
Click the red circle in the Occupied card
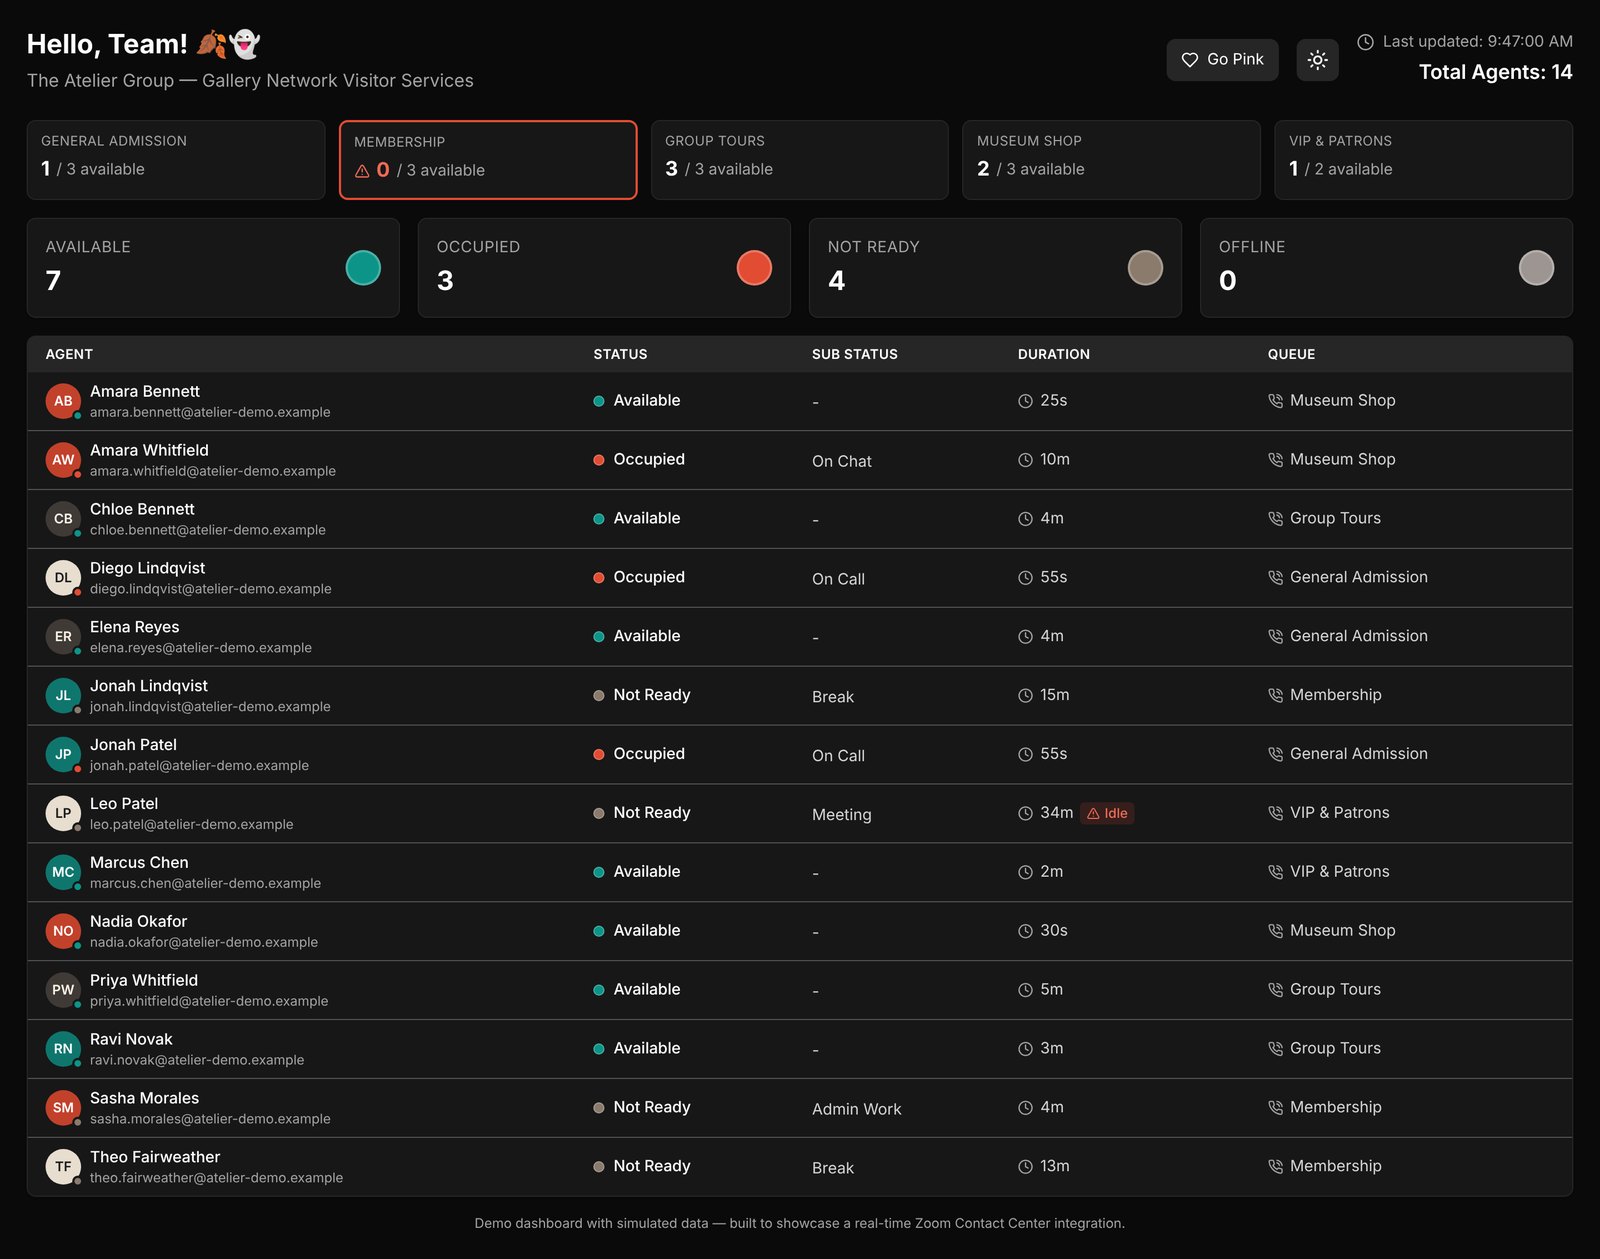(x=754, y=268)
